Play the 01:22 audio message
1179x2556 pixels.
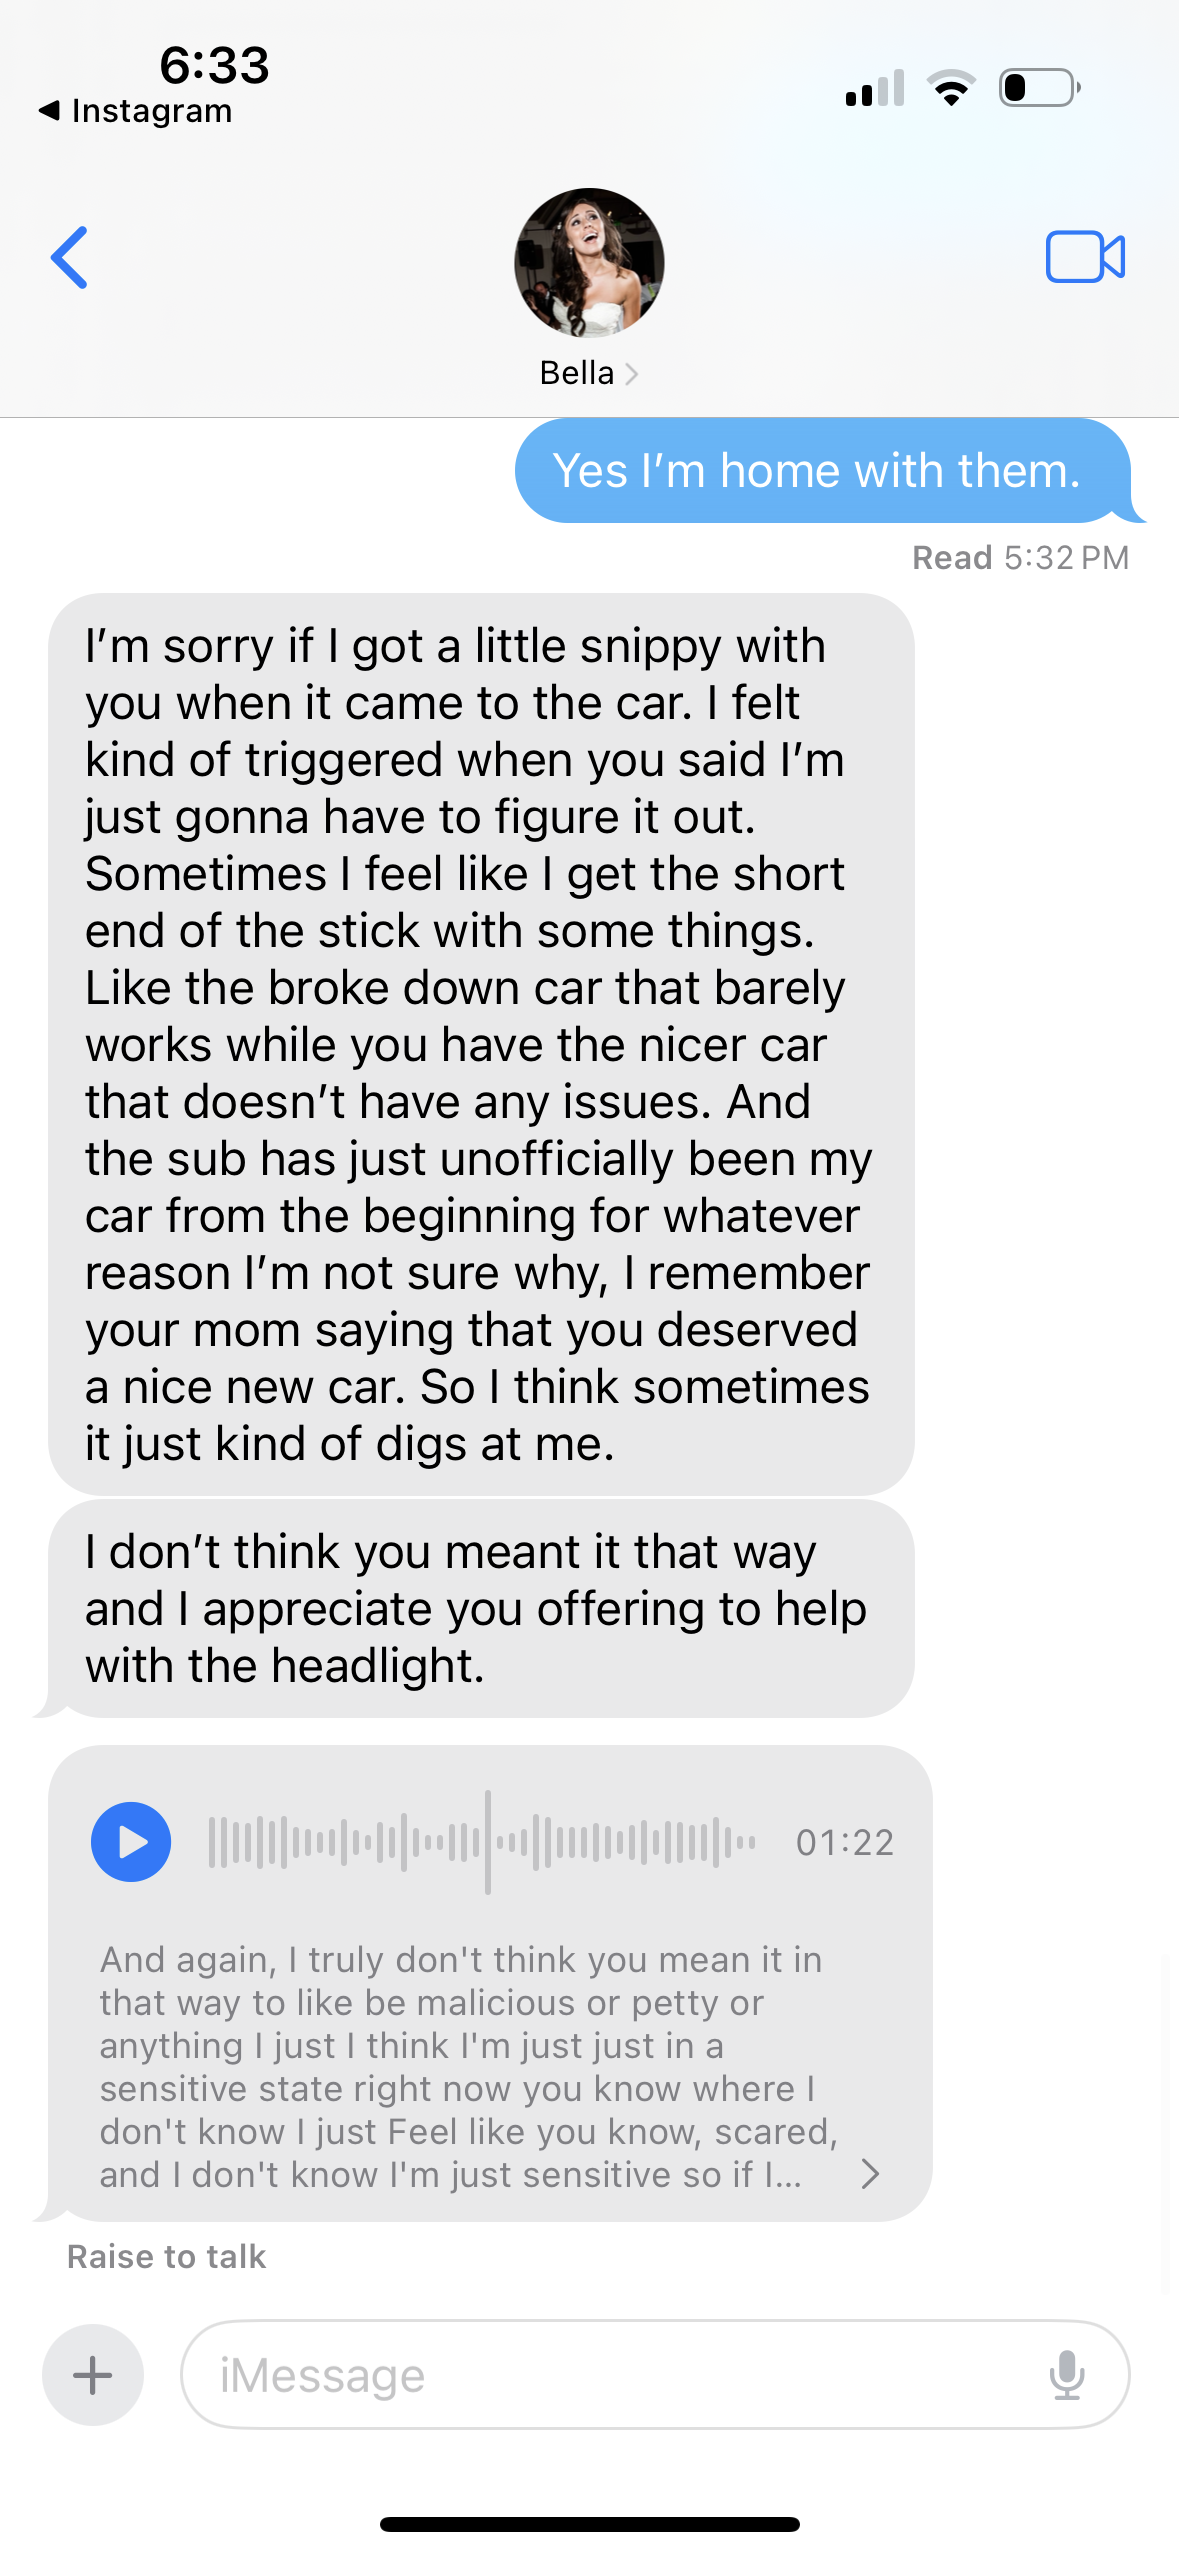click(x=131, y=1842)
